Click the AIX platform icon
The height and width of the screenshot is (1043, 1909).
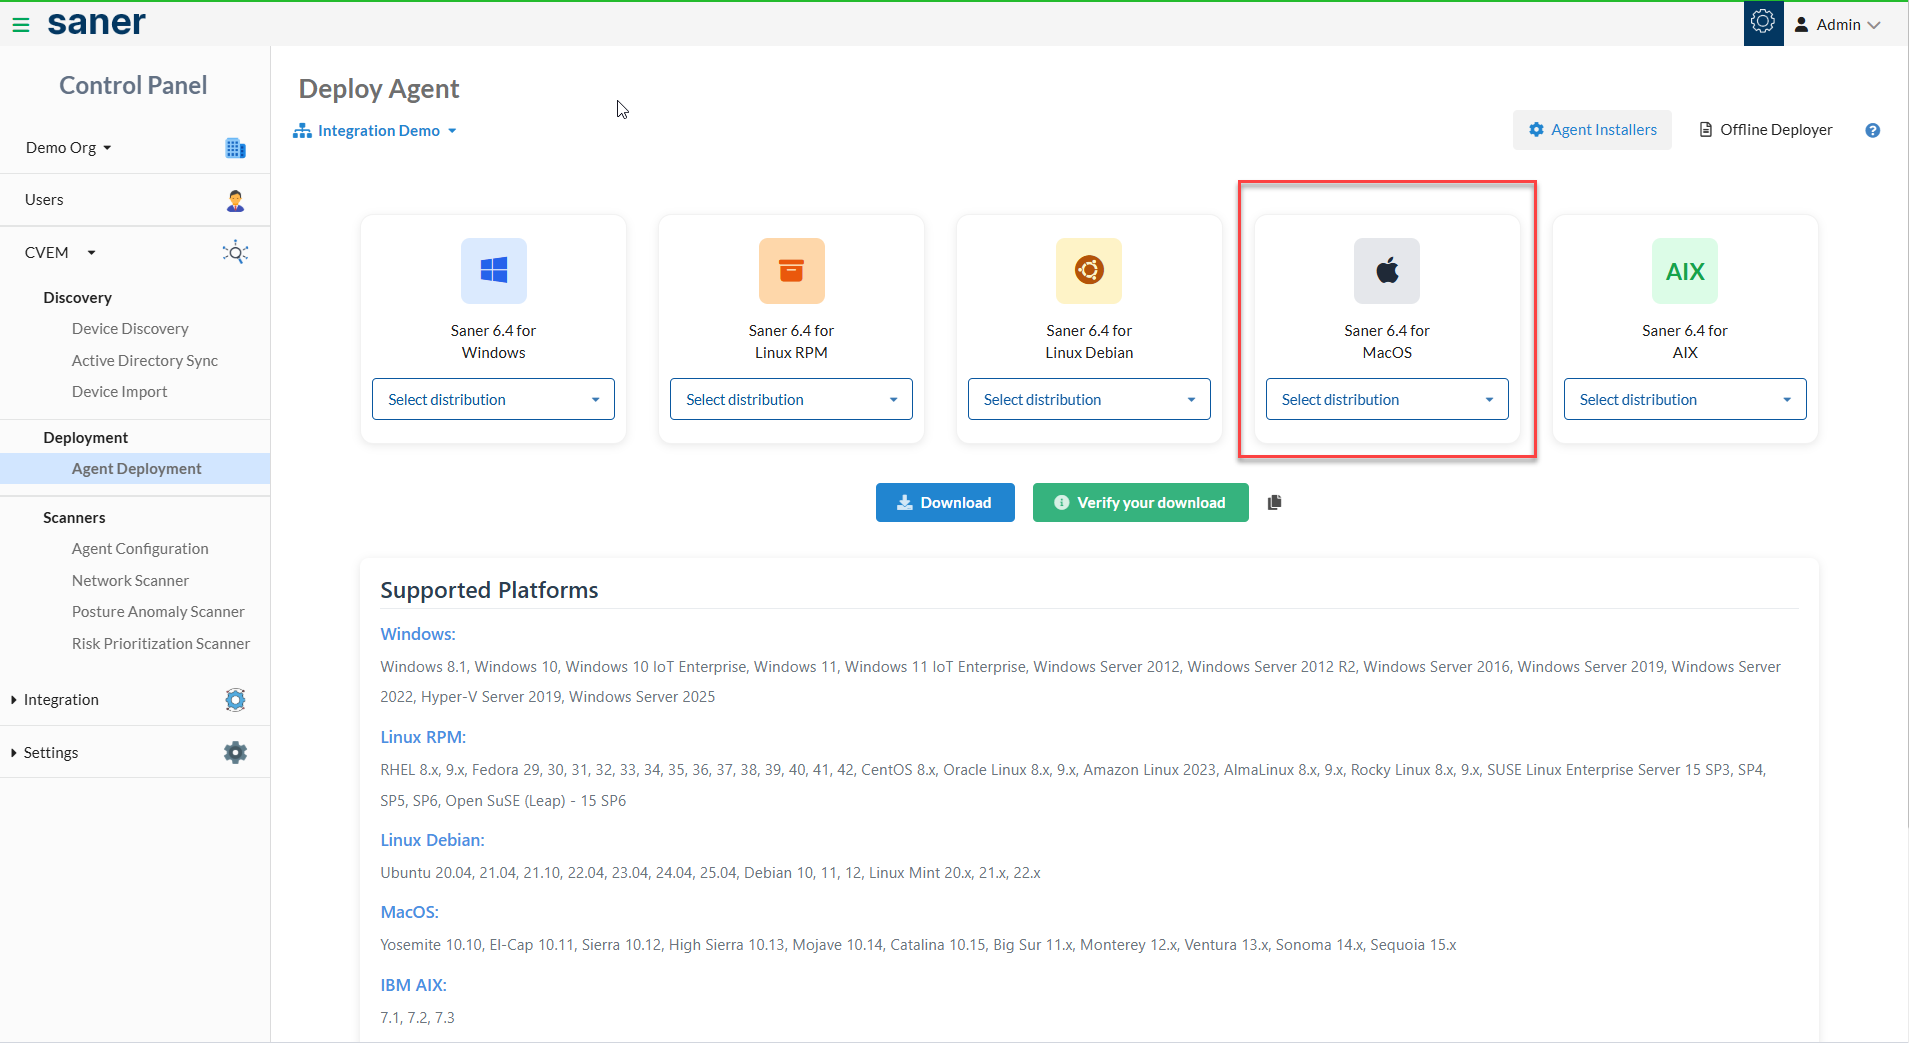(x=1685, y=271)
